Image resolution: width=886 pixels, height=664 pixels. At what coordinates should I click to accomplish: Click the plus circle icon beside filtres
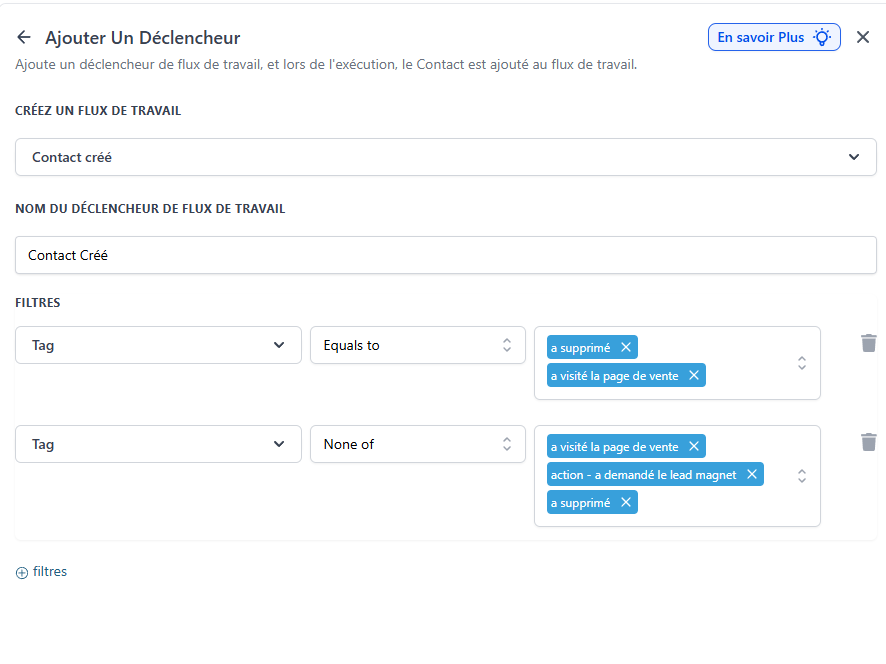21,573
